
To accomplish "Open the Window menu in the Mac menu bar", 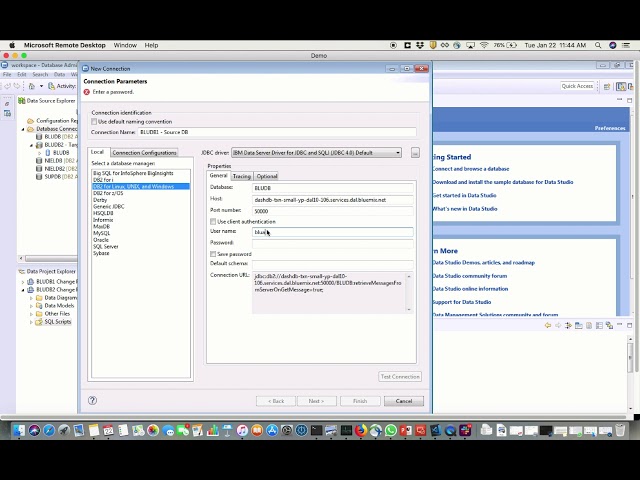I will pyautogui.click(x=125, y=45).
